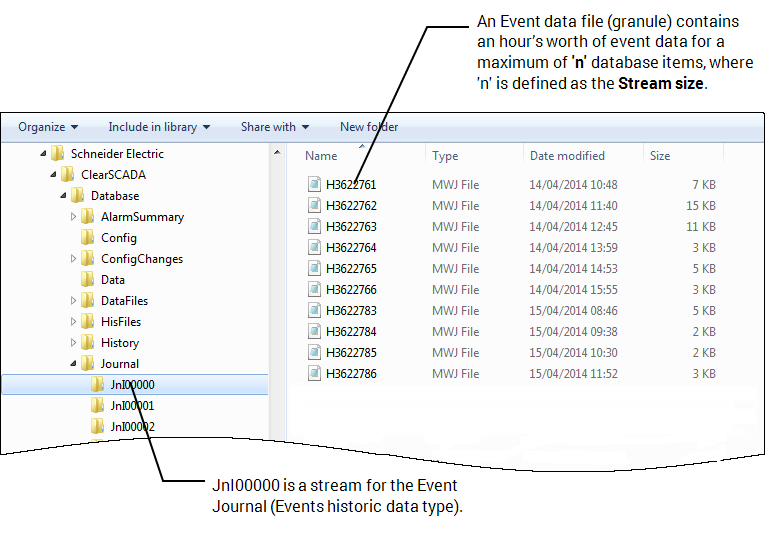Image resolution: width=765 pixels, height=536 pixels.
Task: Select the H3622763 file icon
Action: [x=315, y=227]
